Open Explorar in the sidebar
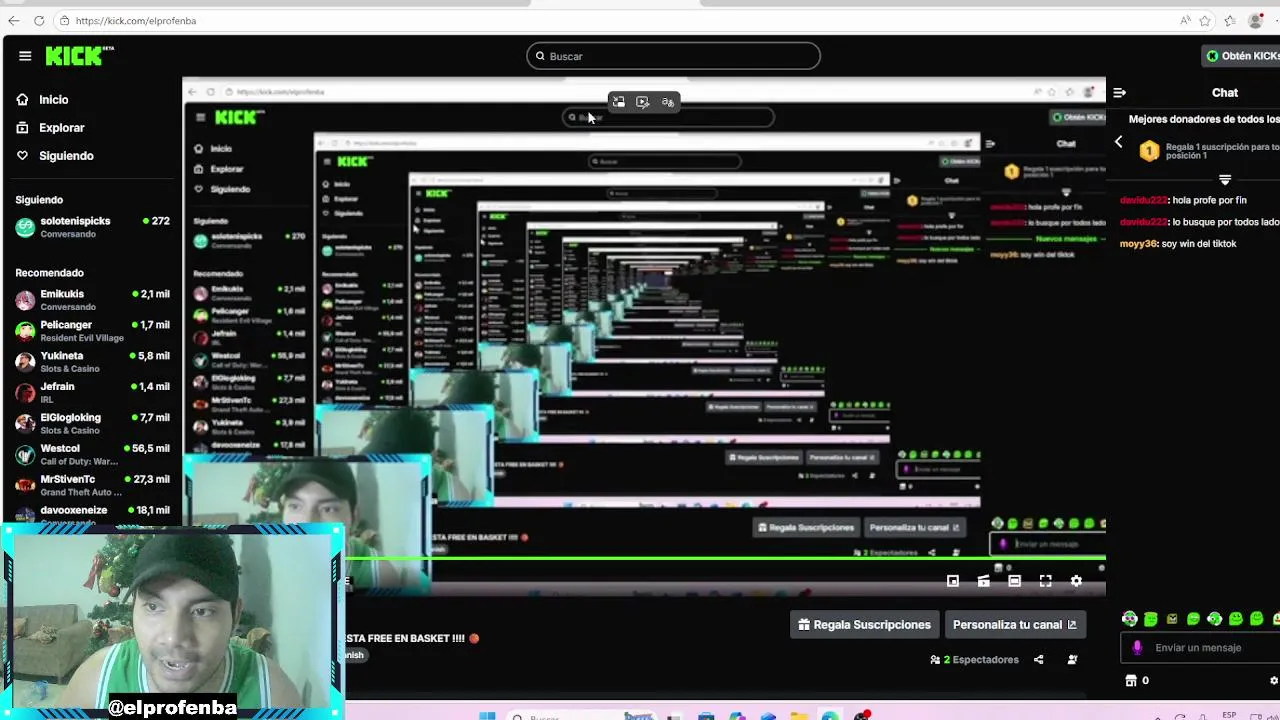The width and height of the screenshot is (1280, 720). click(50, 128)
